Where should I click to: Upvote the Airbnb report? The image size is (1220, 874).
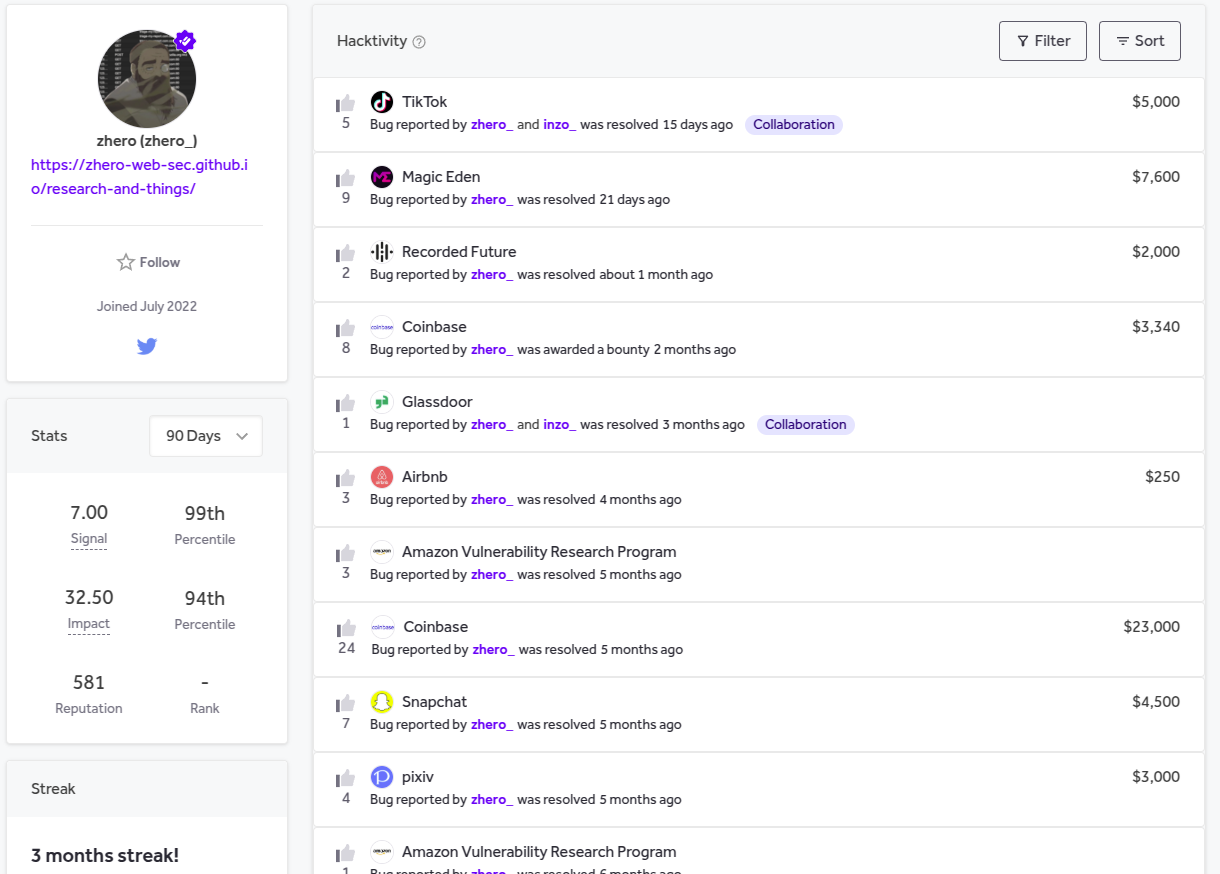point(346,478)
